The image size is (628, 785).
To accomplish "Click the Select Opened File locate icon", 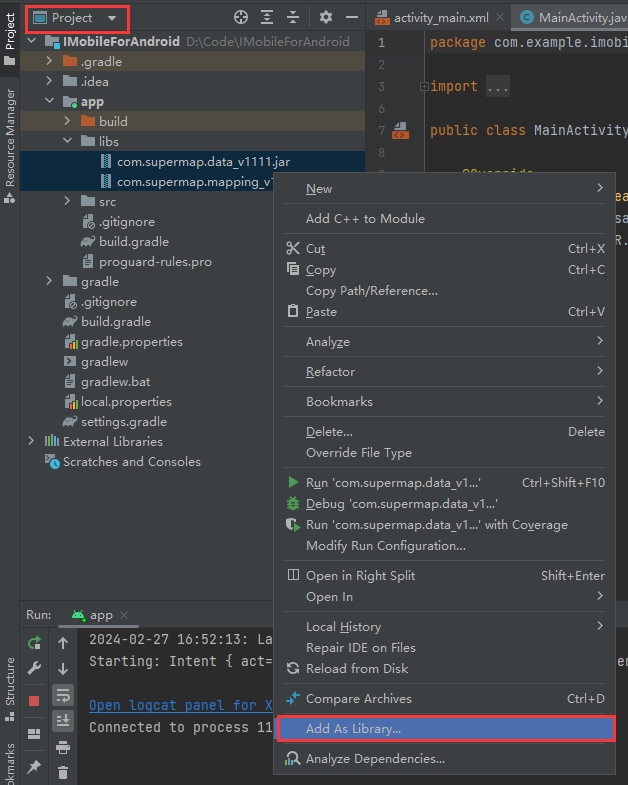I will pyautogui.click(x=240, y=18).
